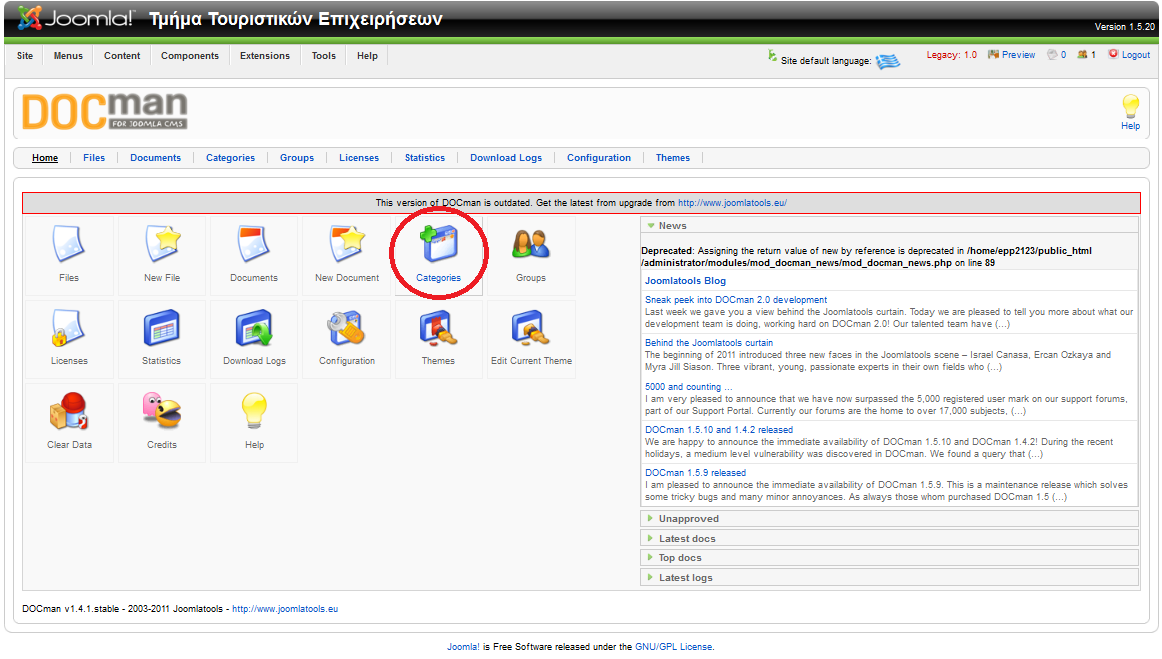Expand the Latest docs panel
Screen dimensions: 1162x659
tap(889, 539)
